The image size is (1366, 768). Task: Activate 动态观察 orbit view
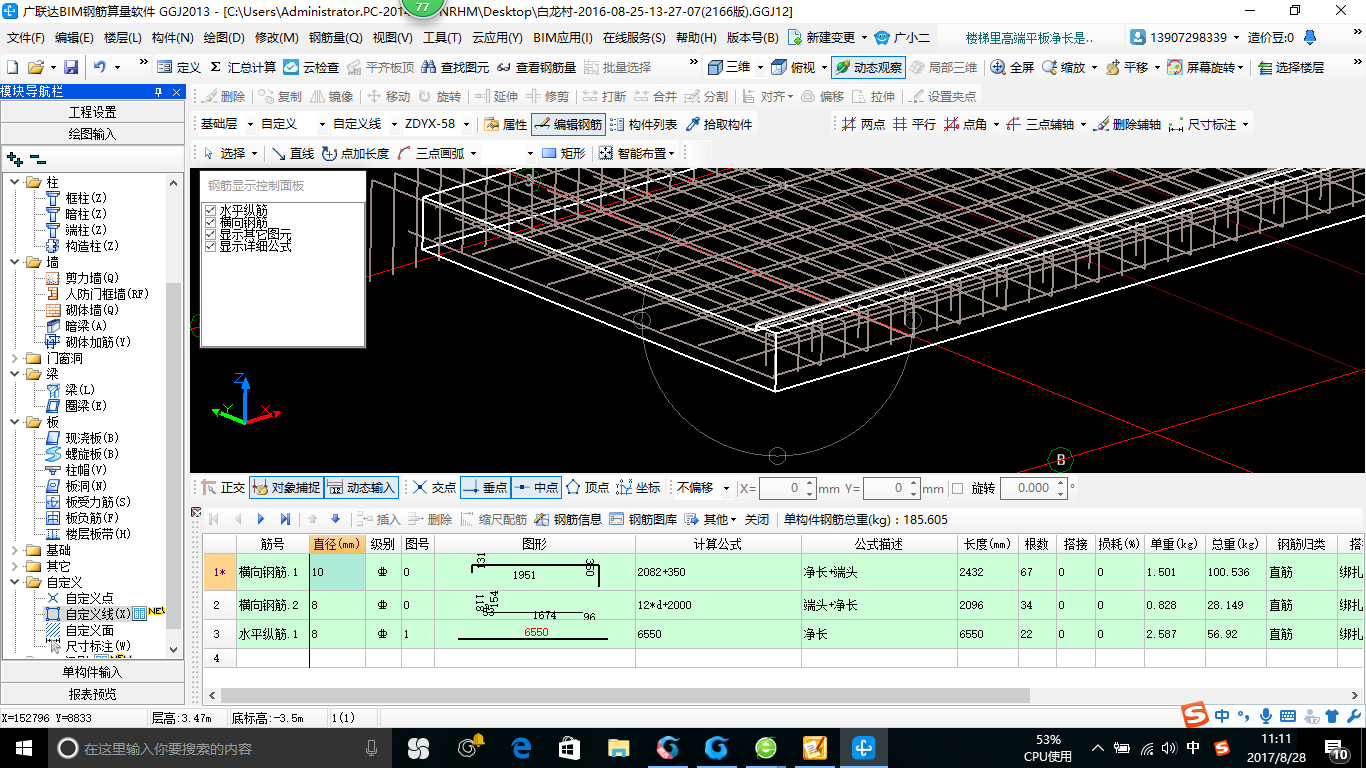[x=868, y=67]
